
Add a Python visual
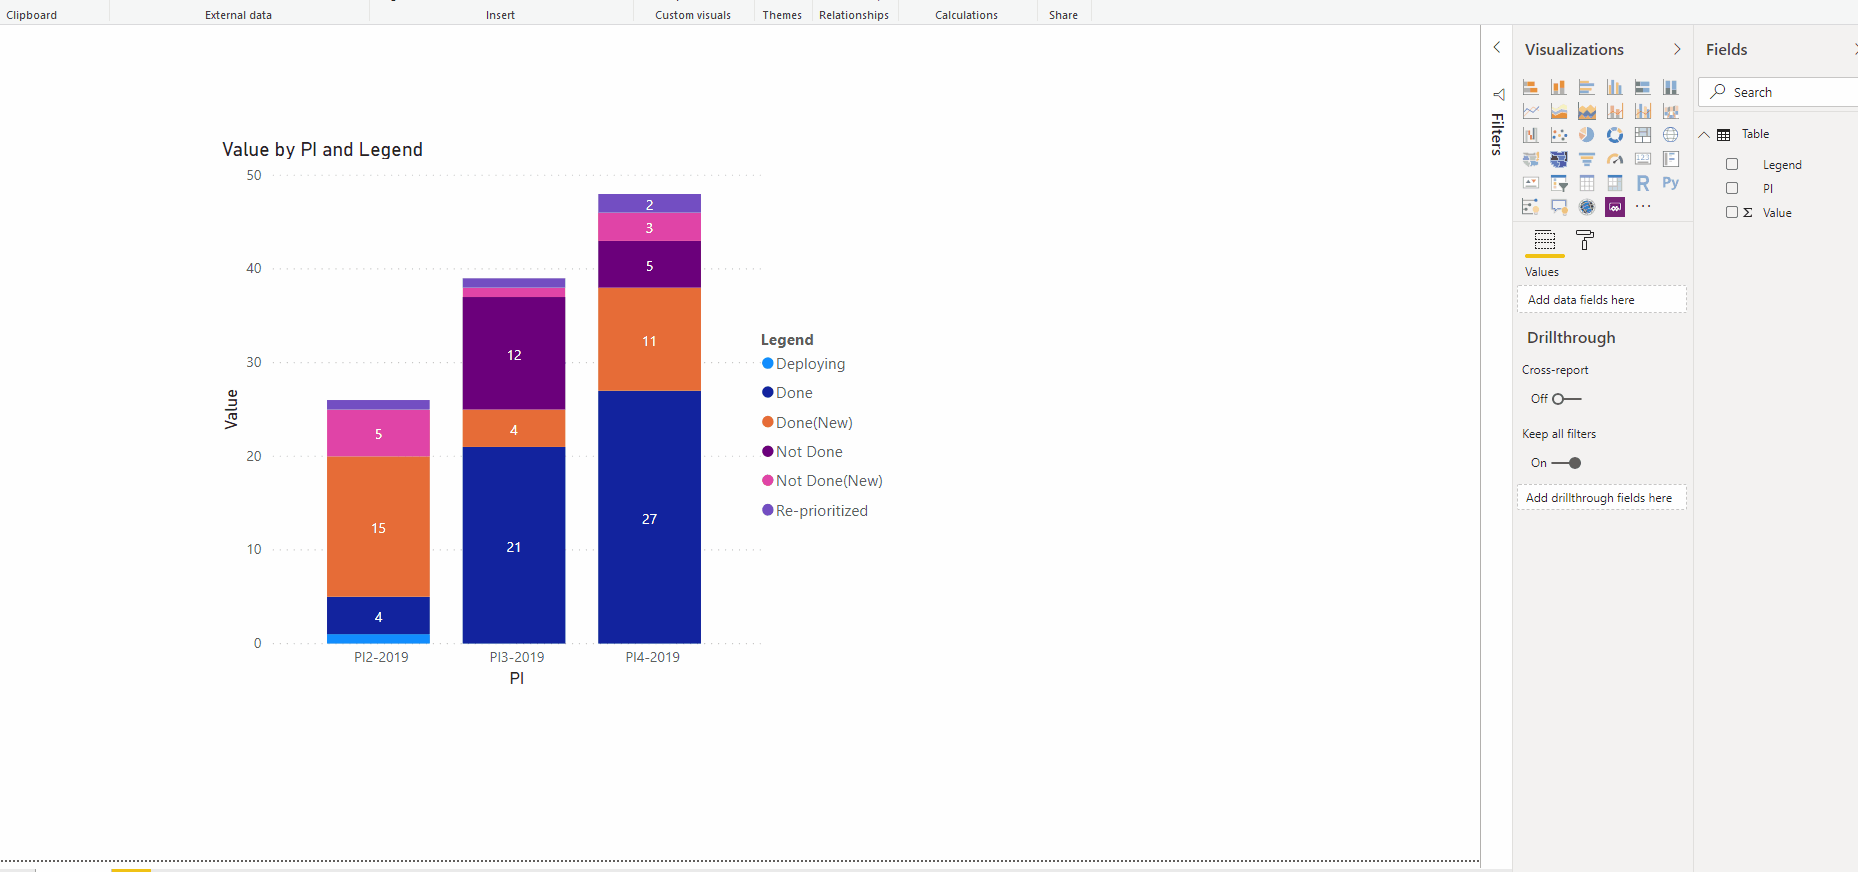click(x=1670, y=183)
